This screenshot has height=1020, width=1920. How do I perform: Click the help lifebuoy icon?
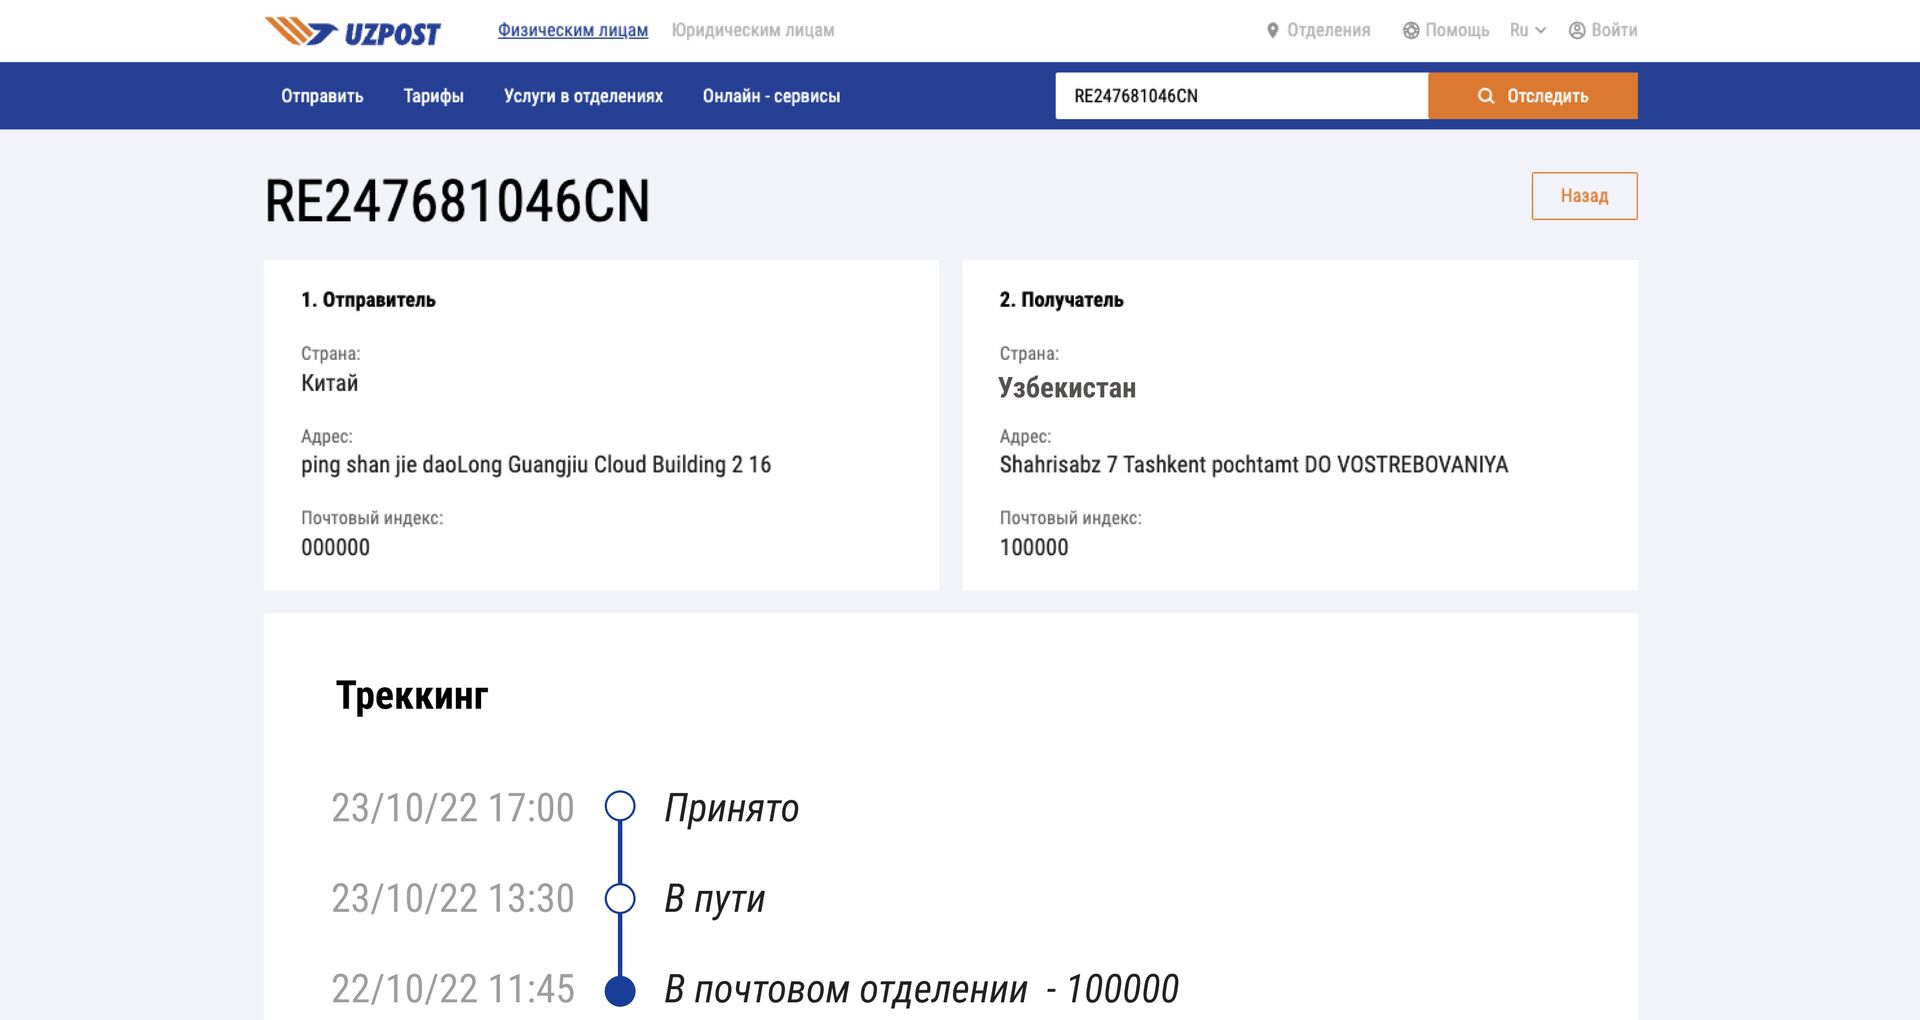[1410, 31]
